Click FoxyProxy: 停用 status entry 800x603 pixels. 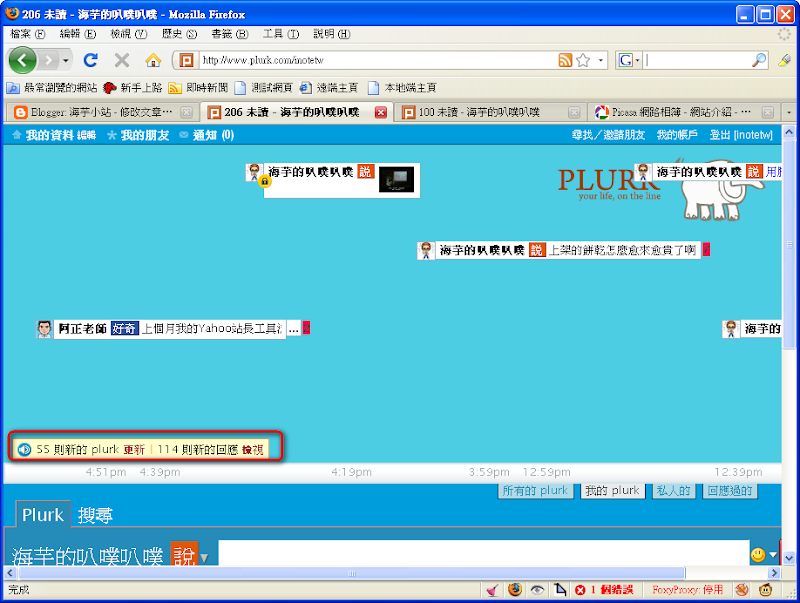pyautogui.click(x=687, y=590)
